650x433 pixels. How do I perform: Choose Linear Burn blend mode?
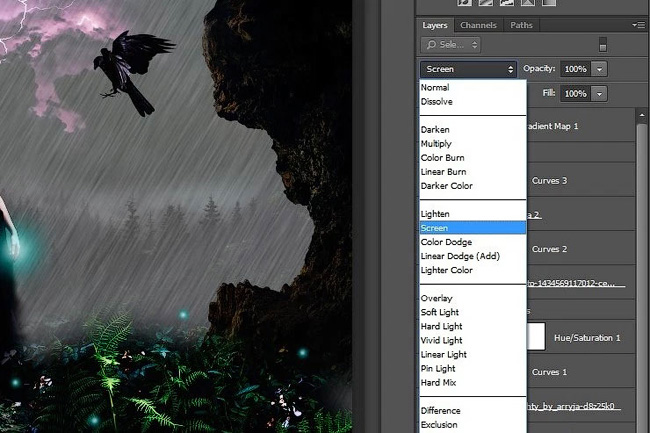pos(473,172)
